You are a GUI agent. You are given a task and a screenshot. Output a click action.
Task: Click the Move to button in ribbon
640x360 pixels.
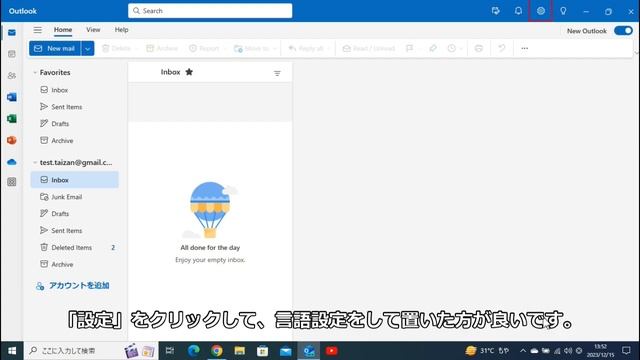pyautogui.click(x=252, y=49)
